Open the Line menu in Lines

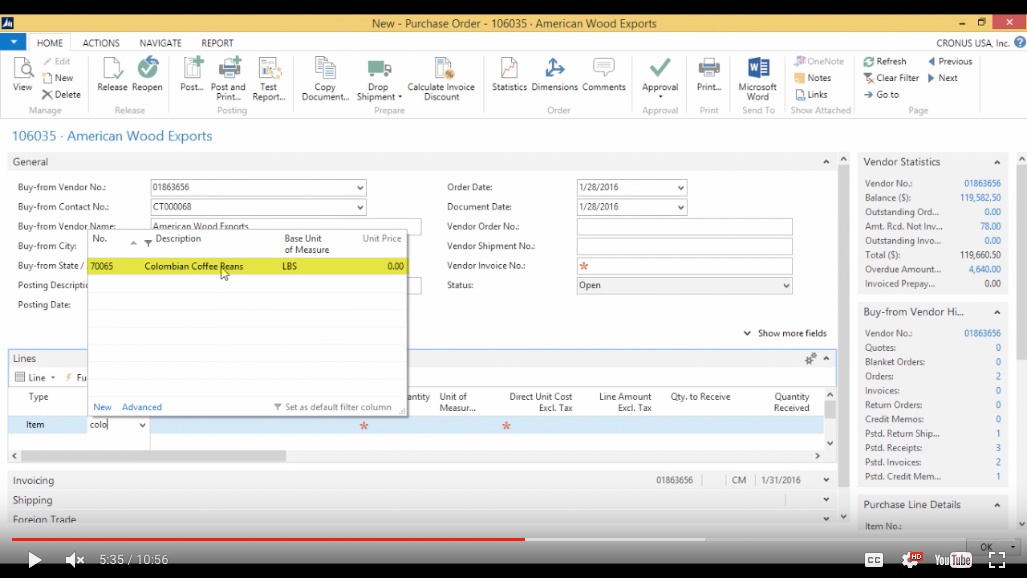36,377
